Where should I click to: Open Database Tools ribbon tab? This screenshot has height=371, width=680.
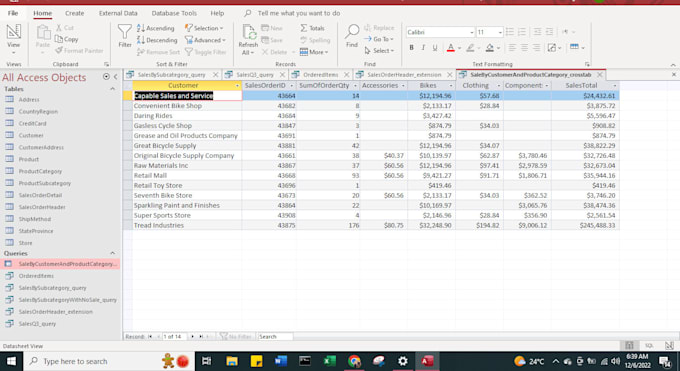tap(174, 13)
